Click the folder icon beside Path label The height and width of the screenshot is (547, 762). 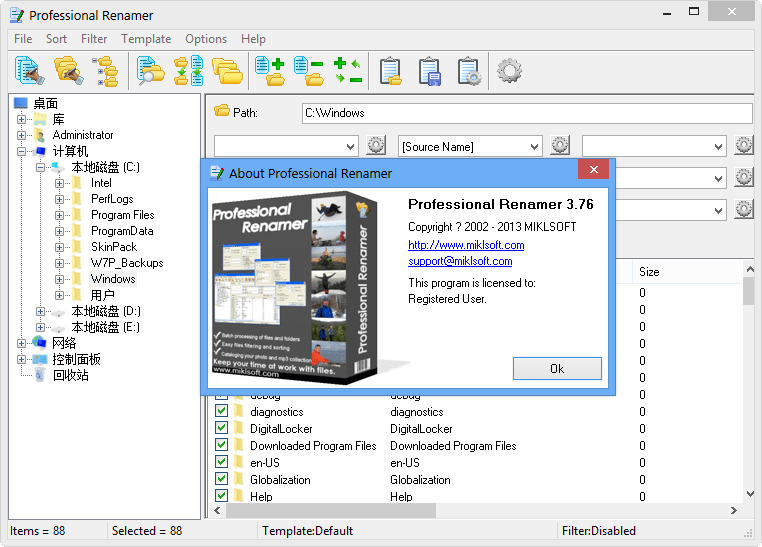[222, 111]
